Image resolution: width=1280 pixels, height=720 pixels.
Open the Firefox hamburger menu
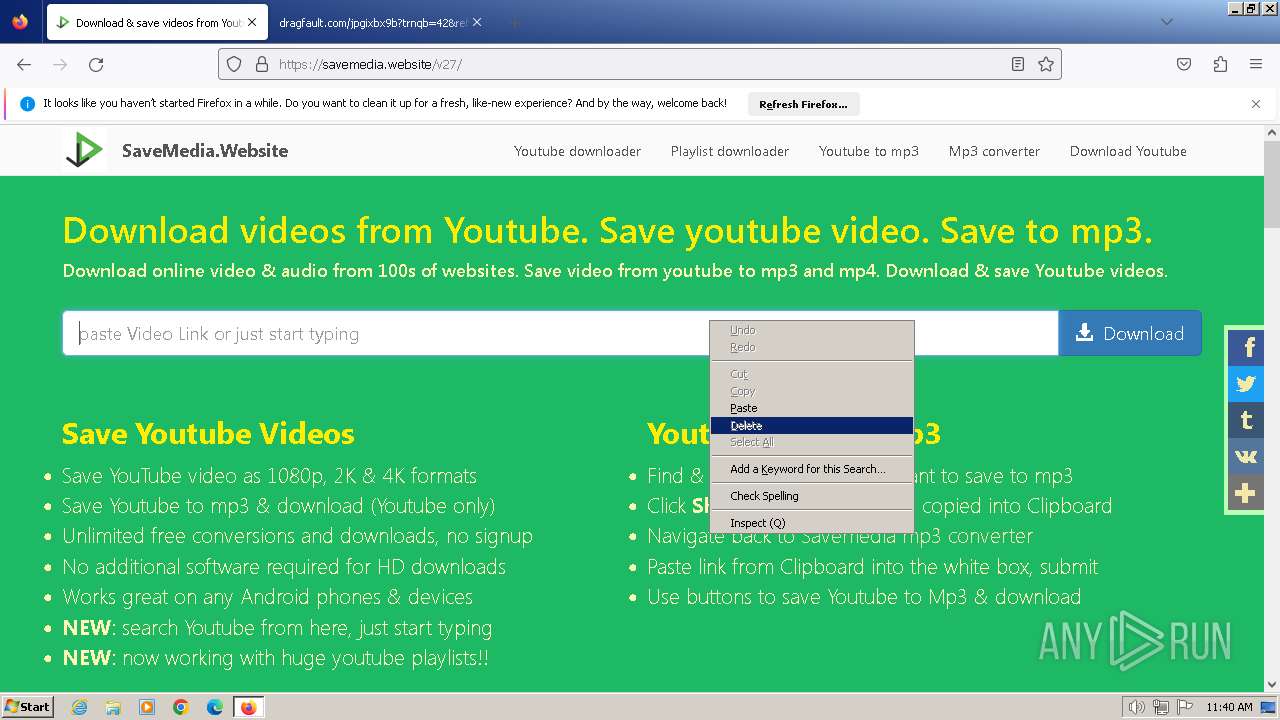click(x=1256, y=64)
